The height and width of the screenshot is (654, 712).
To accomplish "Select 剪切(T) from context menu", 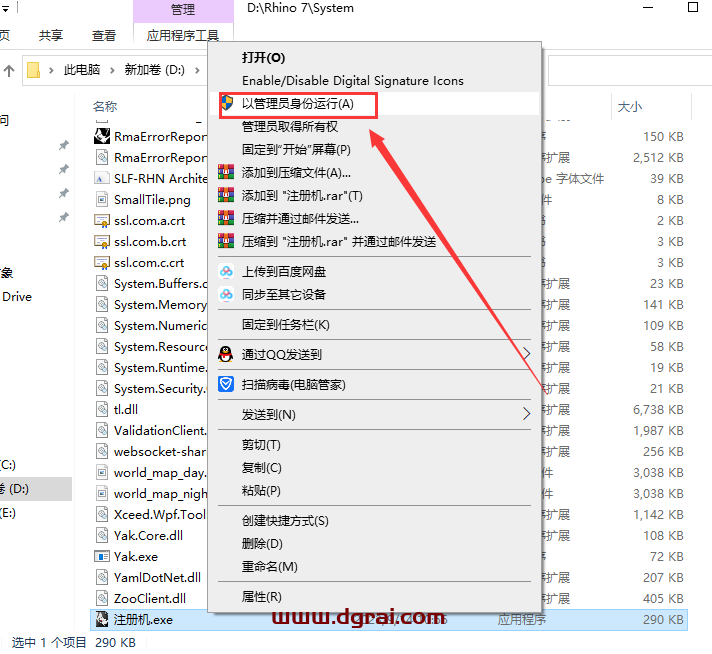I will [x=261, y=445].
